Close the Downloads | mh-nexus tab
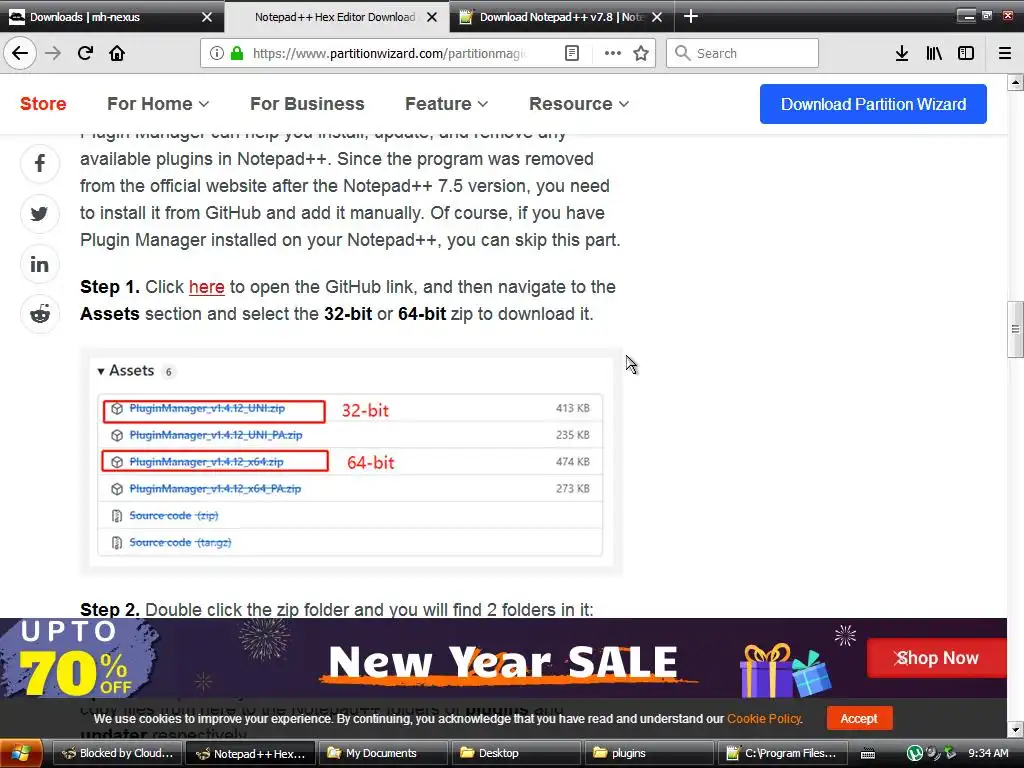 [x=207, y=17]
